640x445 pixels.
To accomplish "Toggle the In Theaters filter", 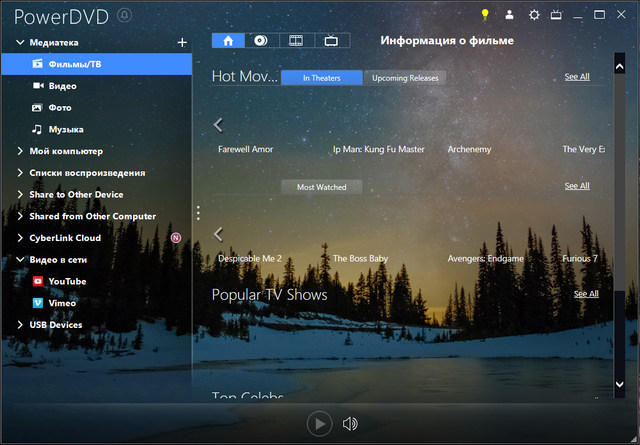I will click(321, 77).
